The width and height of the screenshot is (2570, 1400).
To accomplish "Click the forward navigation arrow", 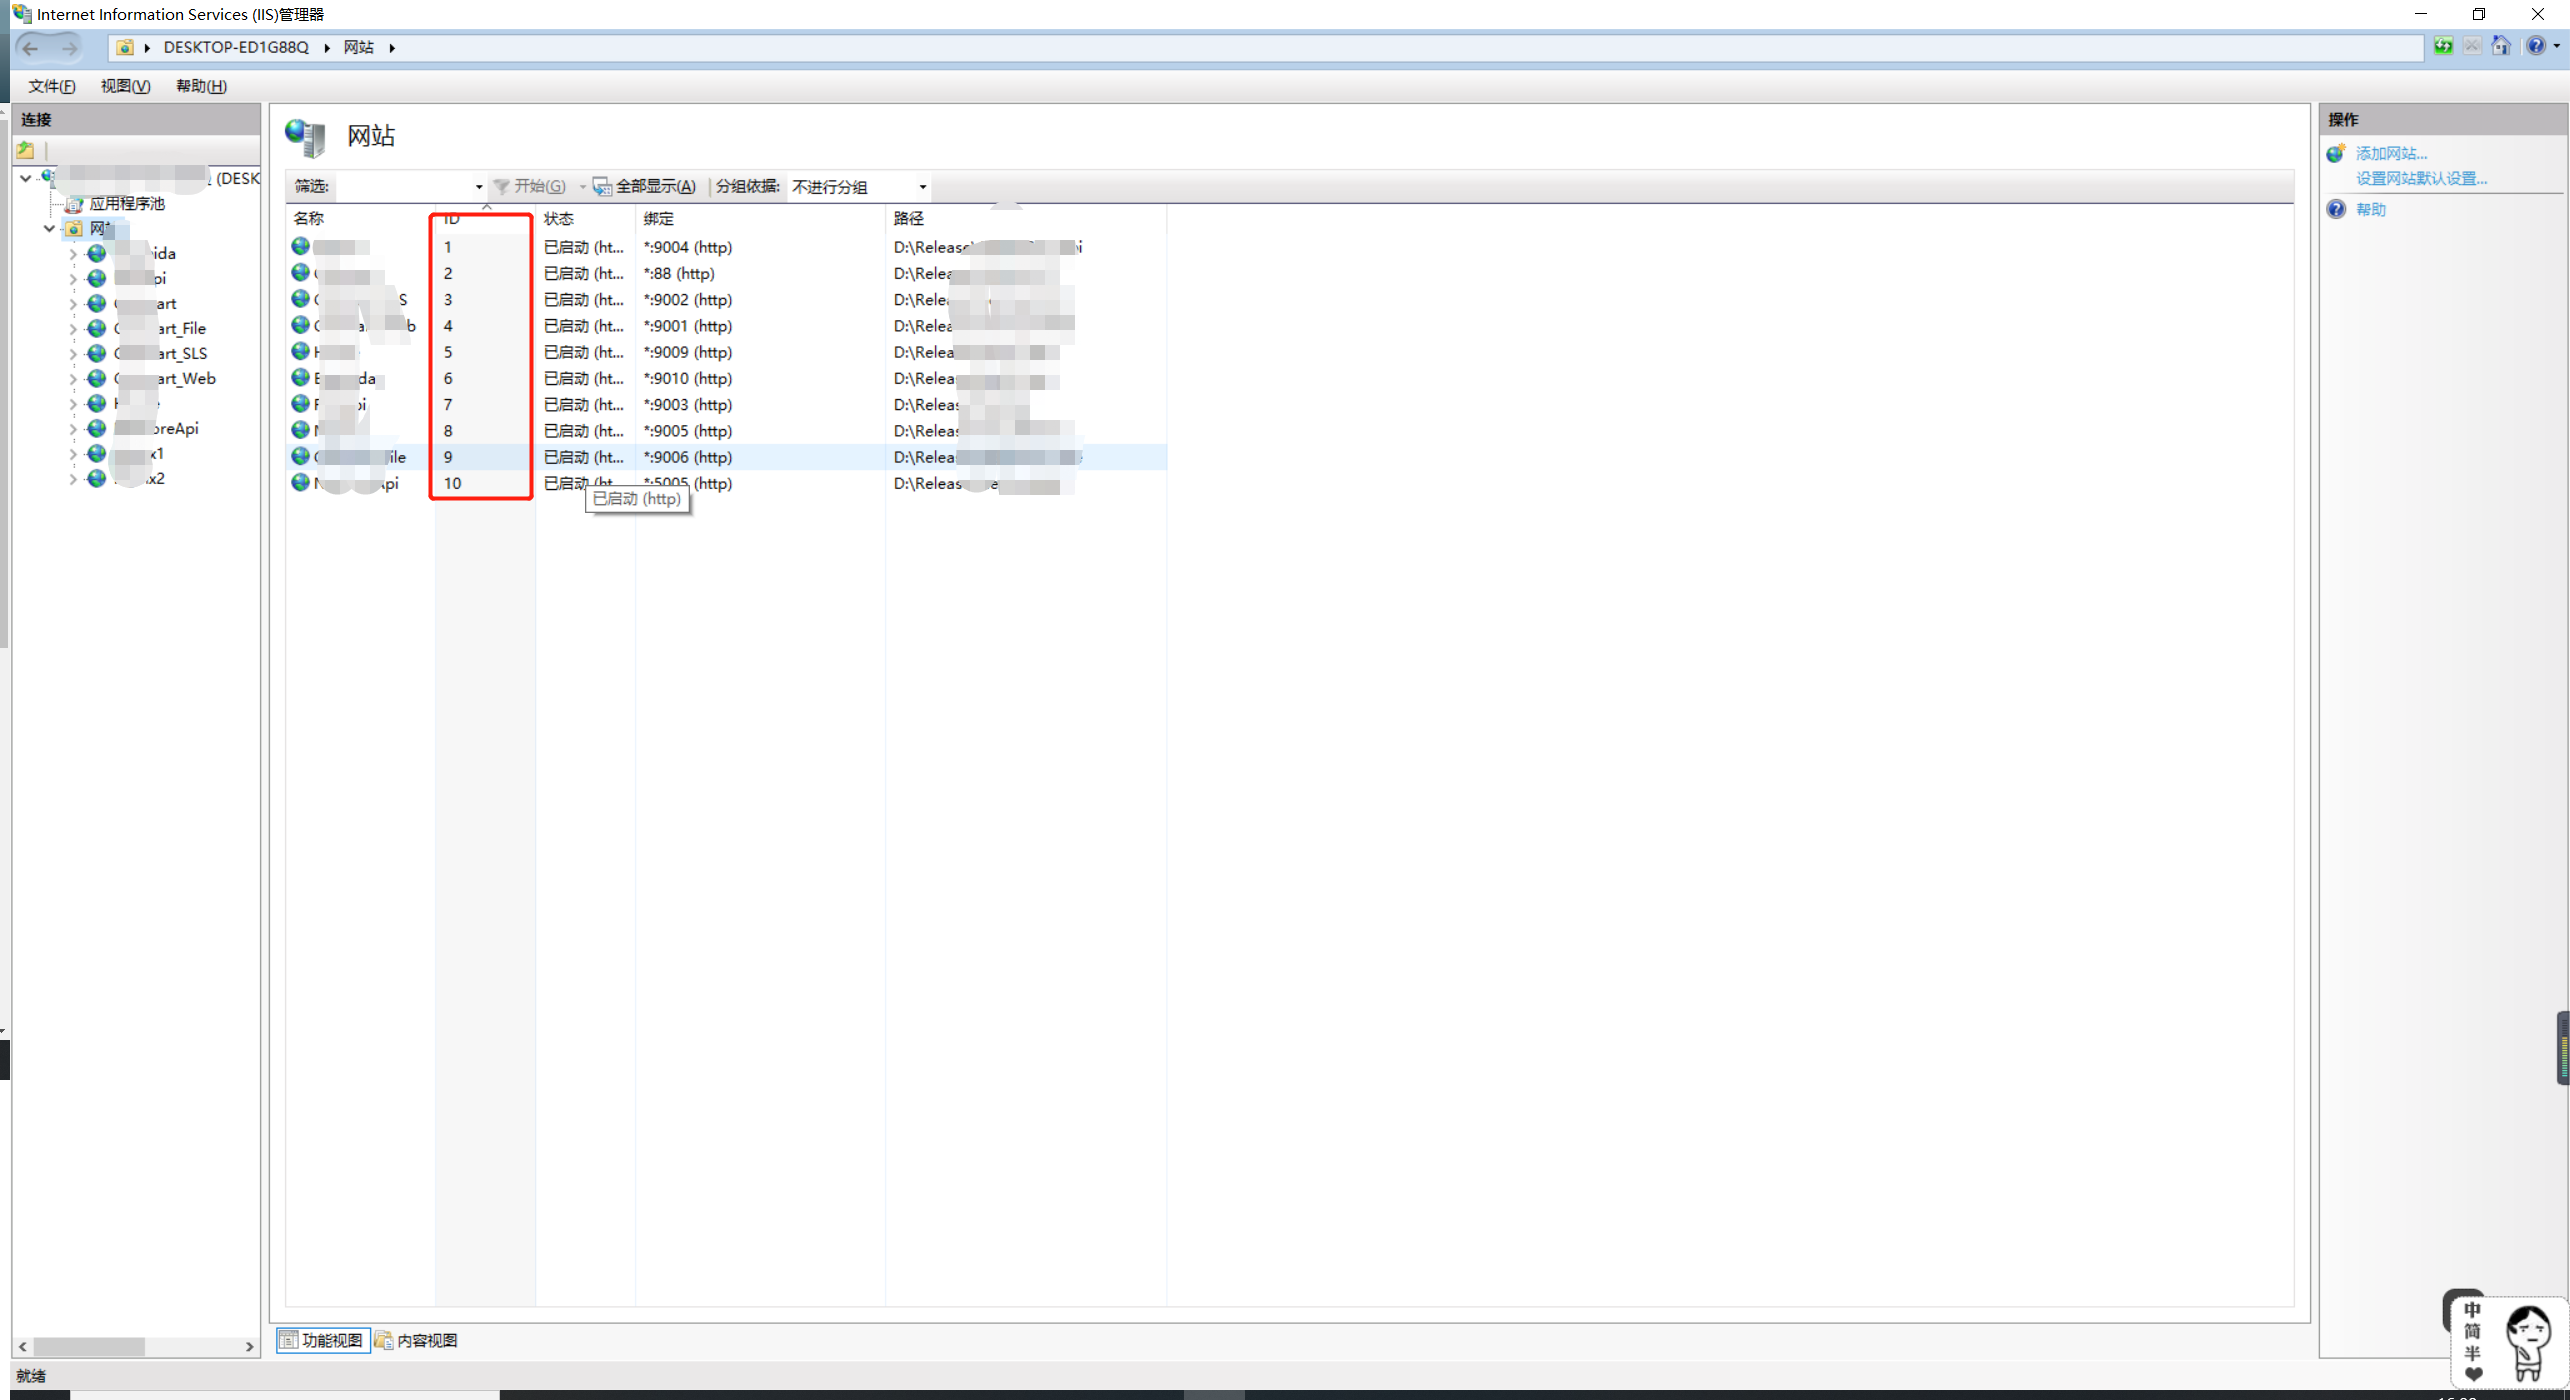I will [x=68, y=47].
